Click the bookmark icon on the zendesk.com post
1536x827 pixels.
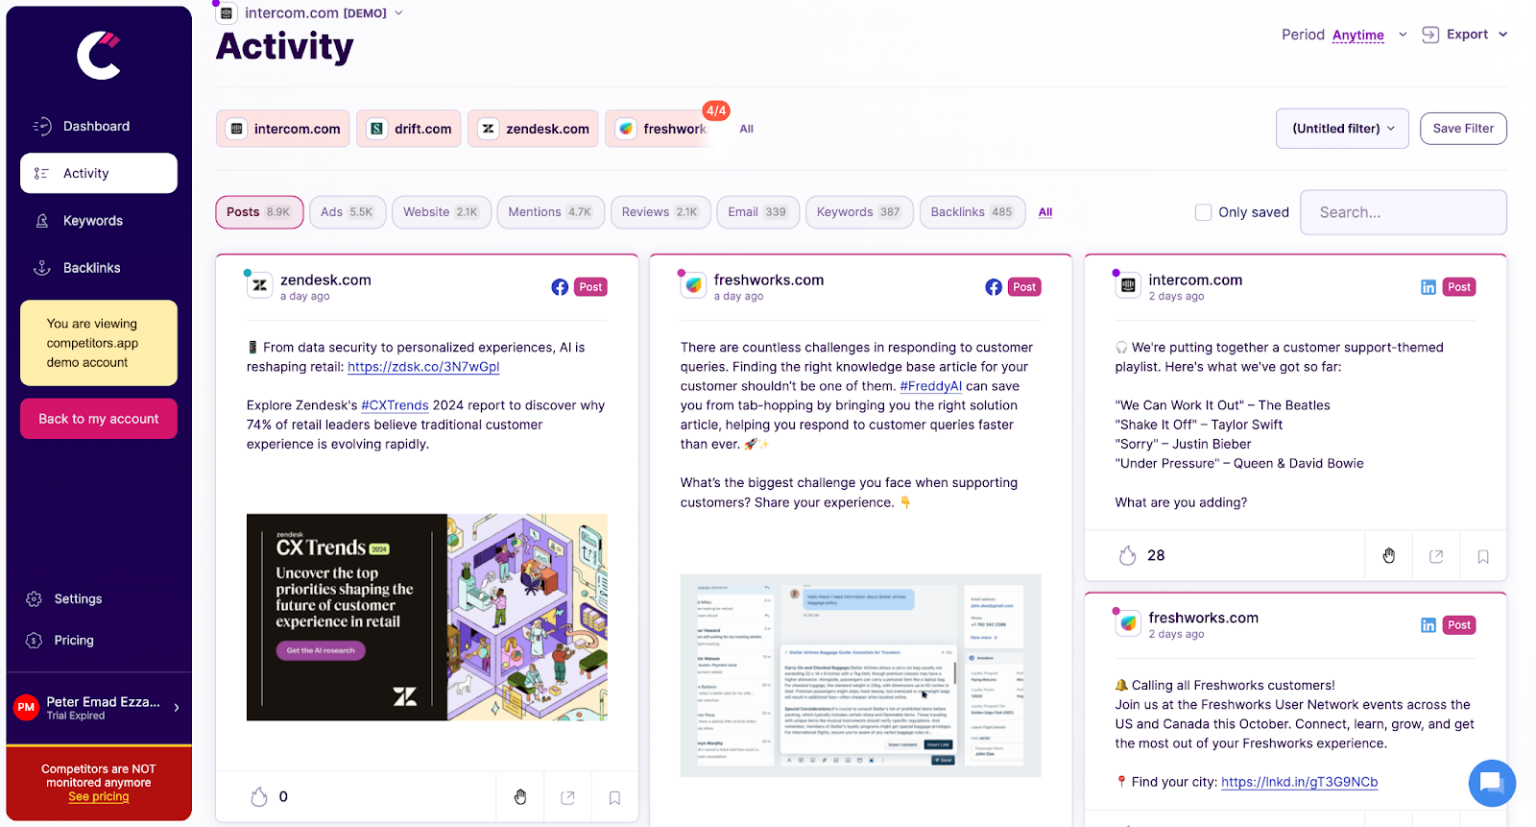(x=614, y=797)
